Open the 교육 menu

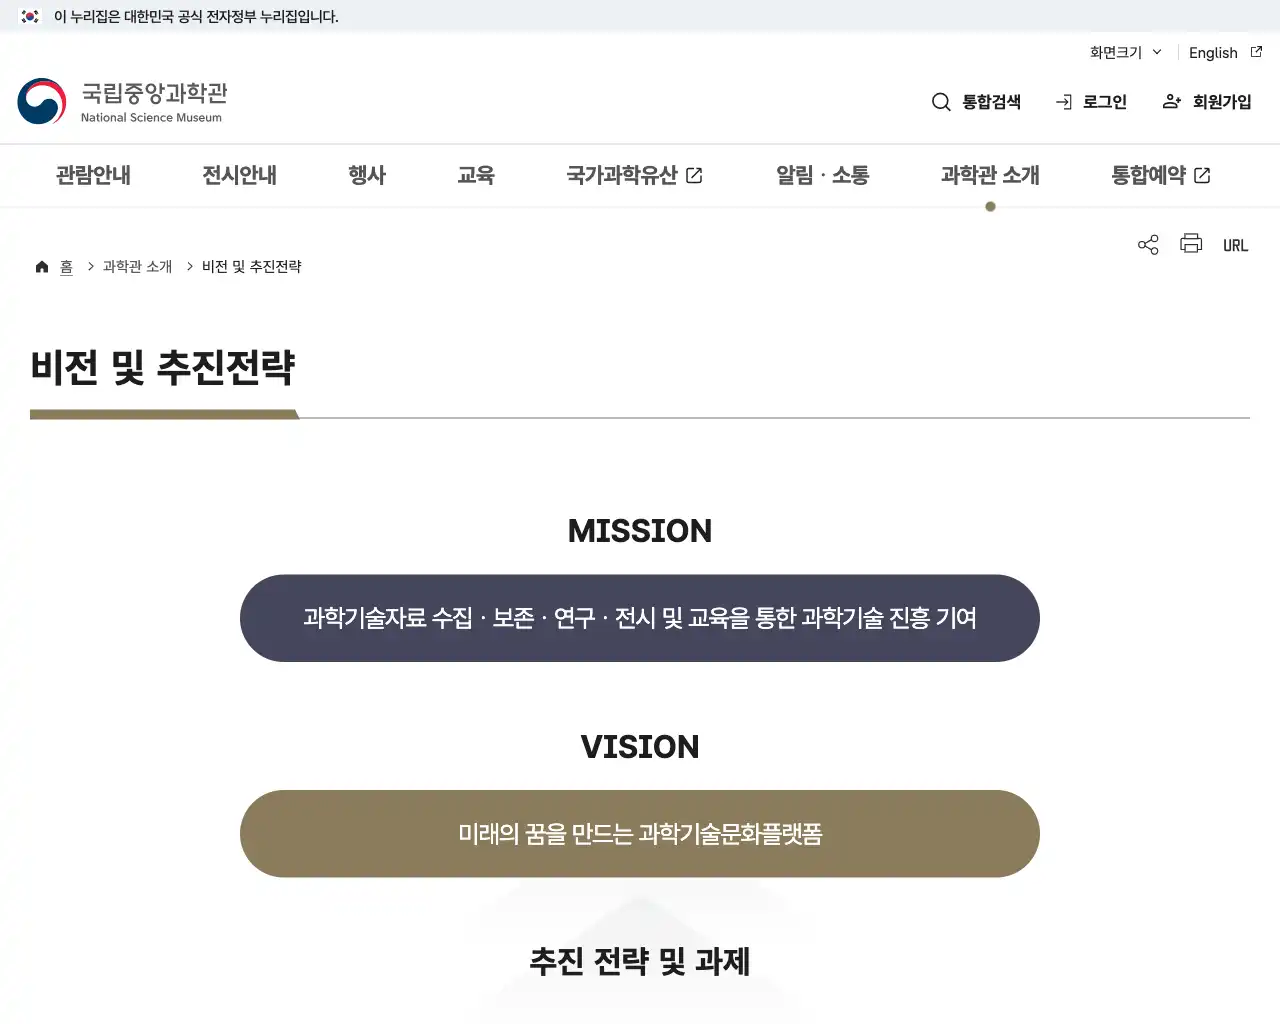click(476, 175)
